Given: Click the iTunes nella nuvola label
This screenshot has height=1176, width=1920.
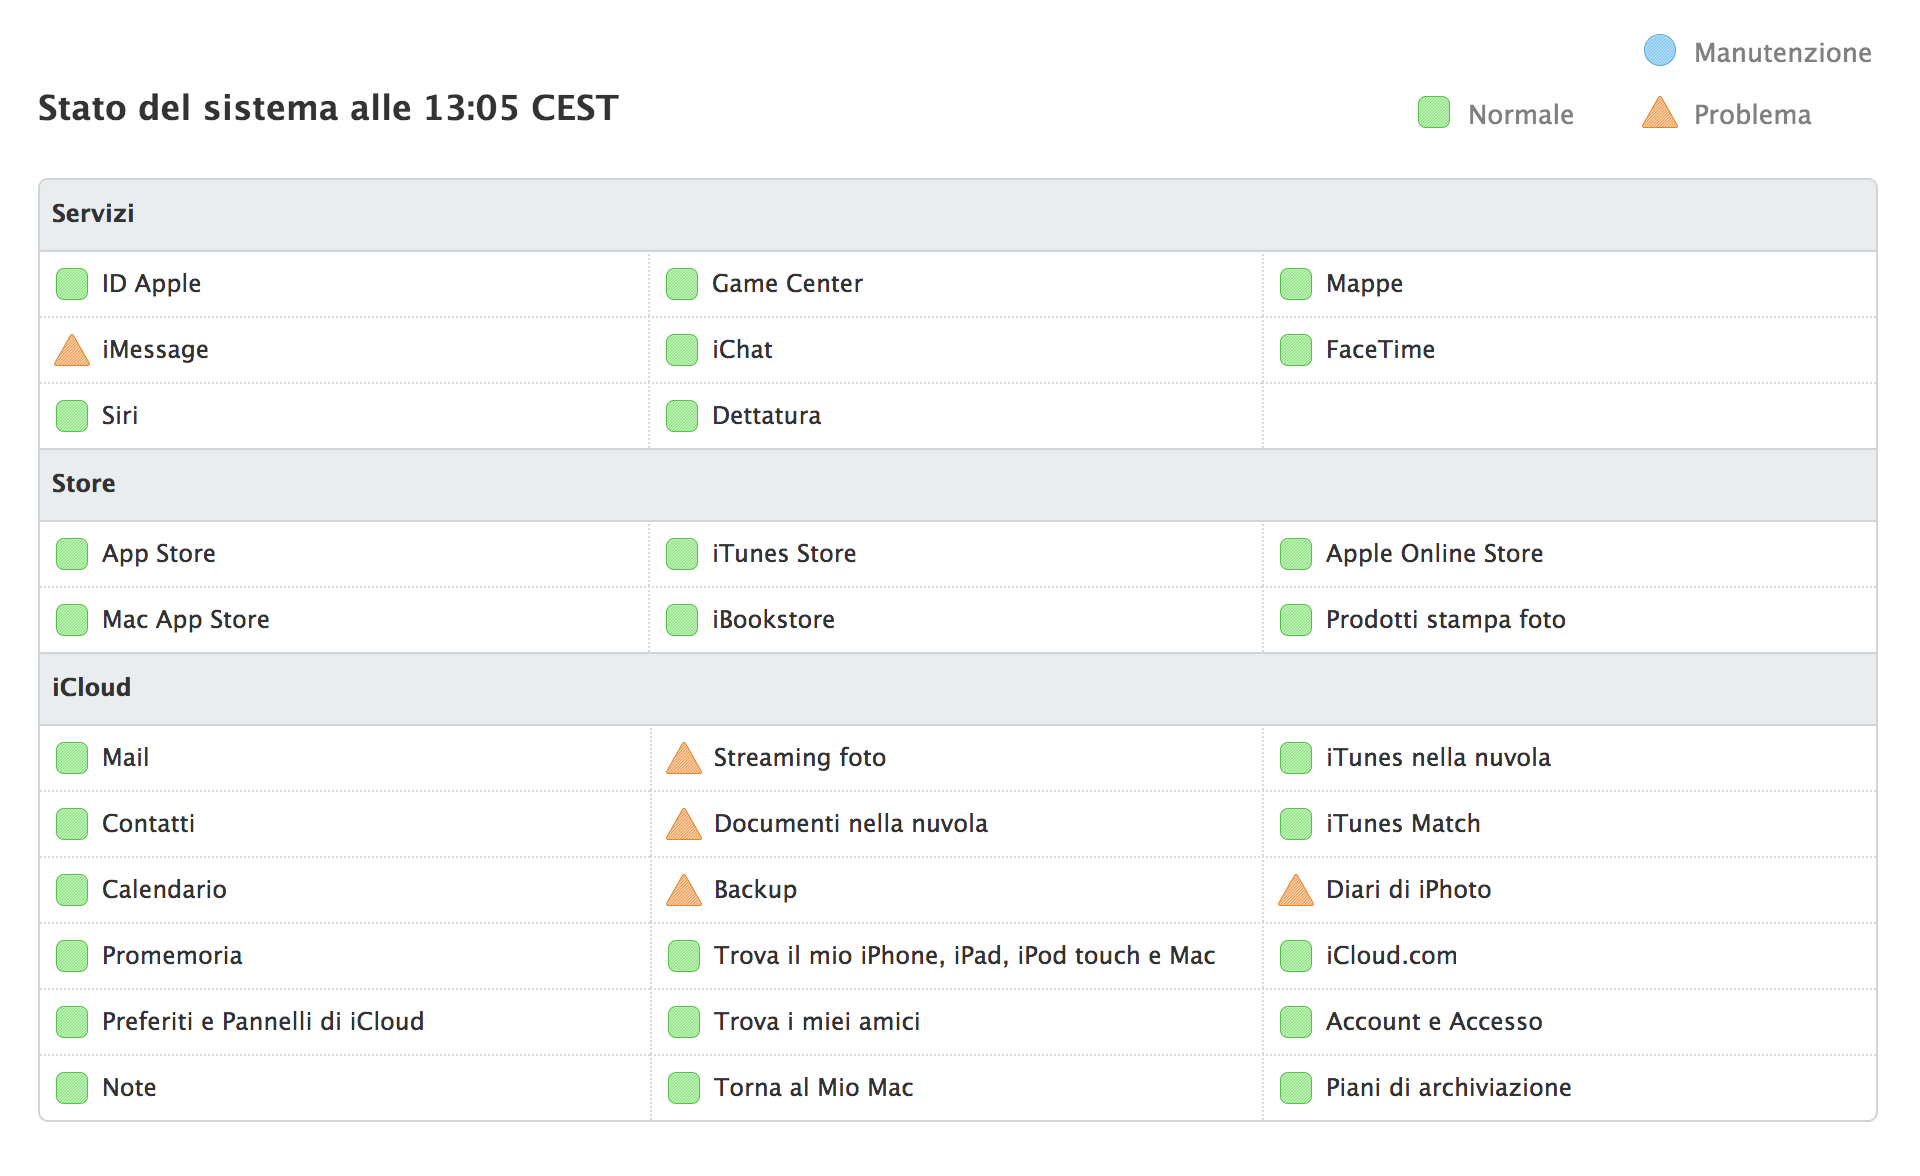Looking at the screenshot, I should [x=1438, y=758].
